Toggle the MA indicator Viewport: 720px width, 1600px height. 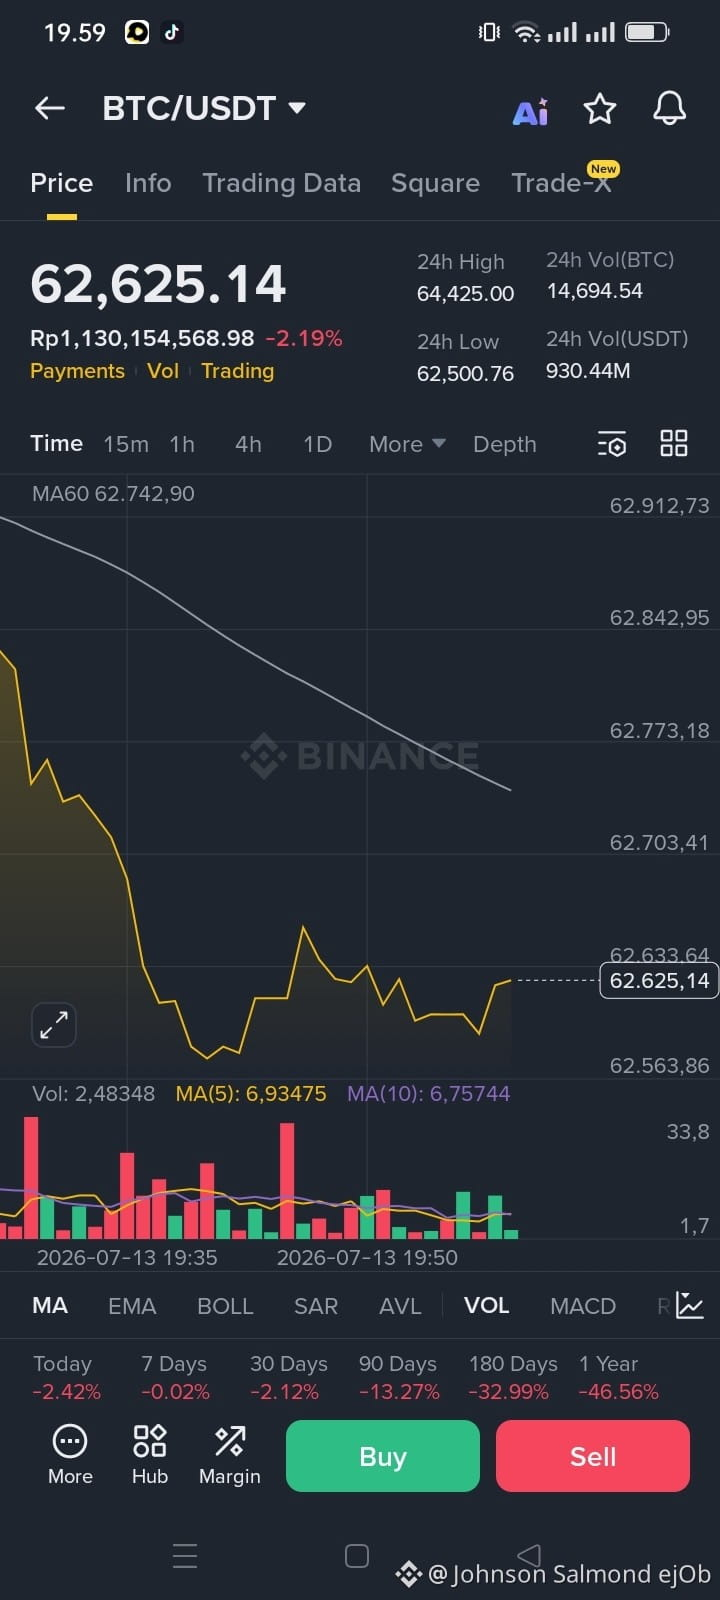click(50, 1306)
